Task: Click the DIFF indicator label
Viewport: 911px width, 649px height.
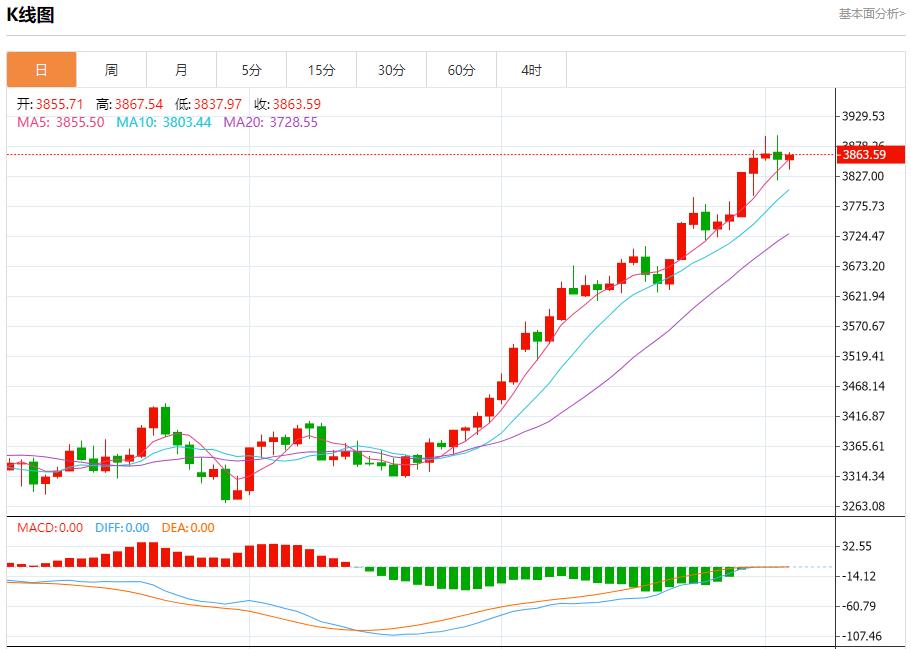Action: (x=110, y=525)
